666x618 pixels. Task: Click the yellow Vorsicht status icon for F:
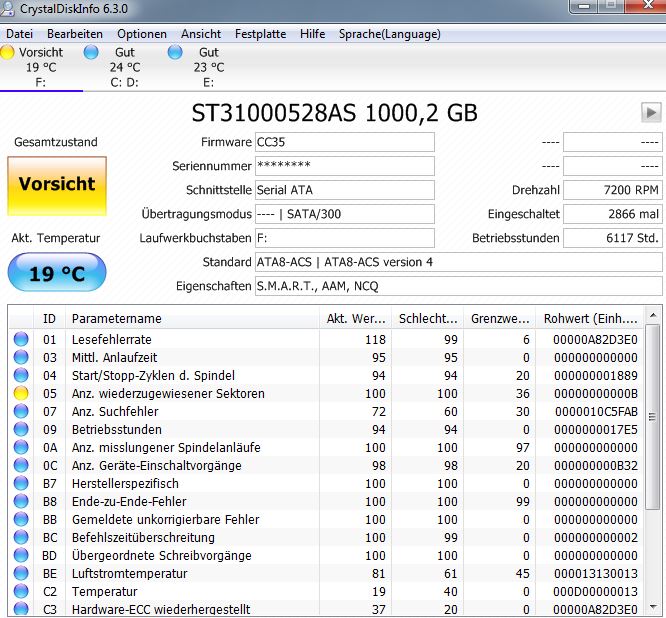(7, 52)
